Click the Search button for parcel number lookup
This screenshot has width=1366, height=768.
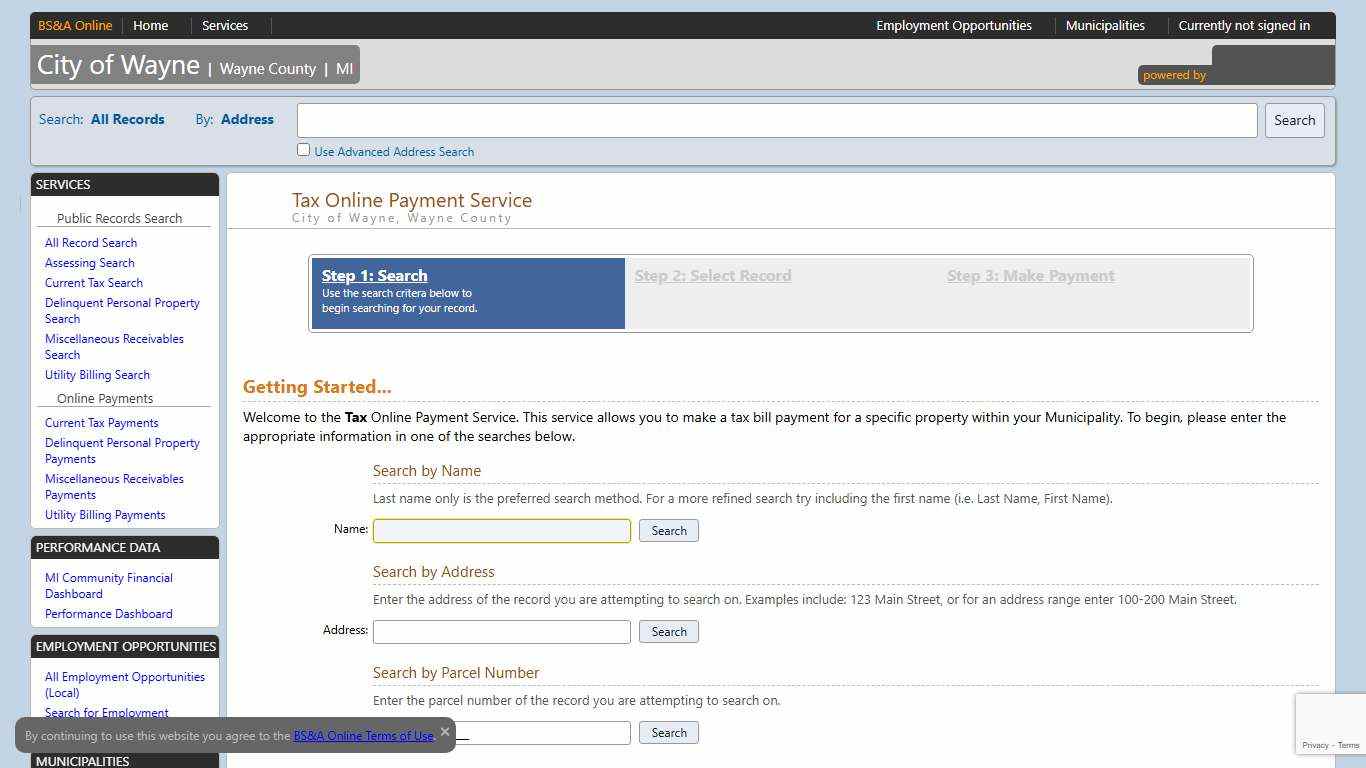668,732
